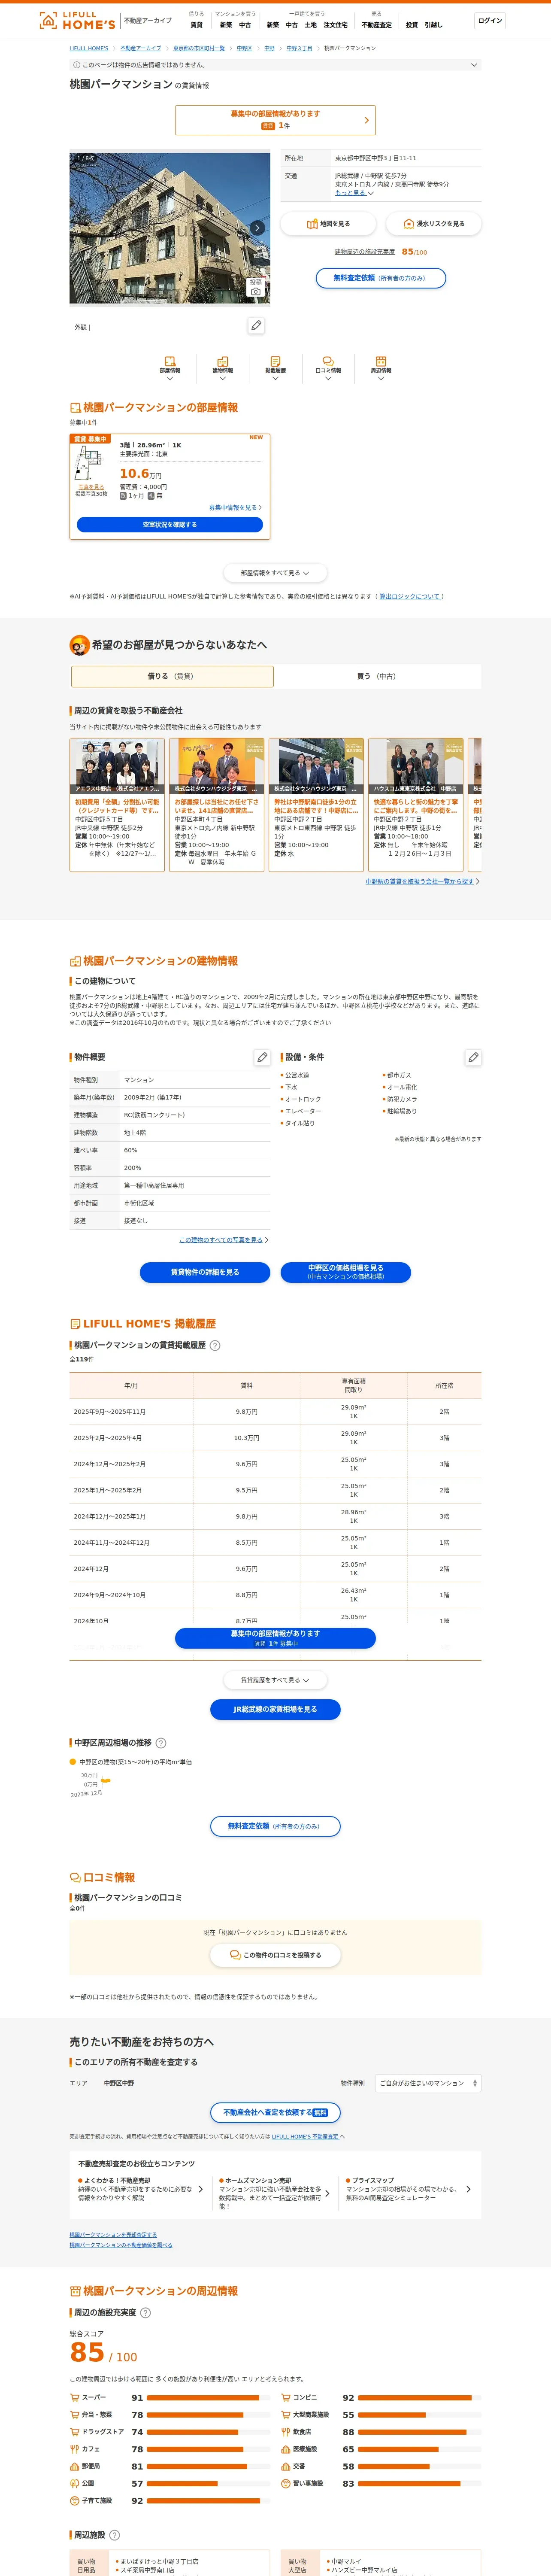
Task: Open 注文住宅 in top navigation
Action: pyautogui.click(x=335, y=25)
